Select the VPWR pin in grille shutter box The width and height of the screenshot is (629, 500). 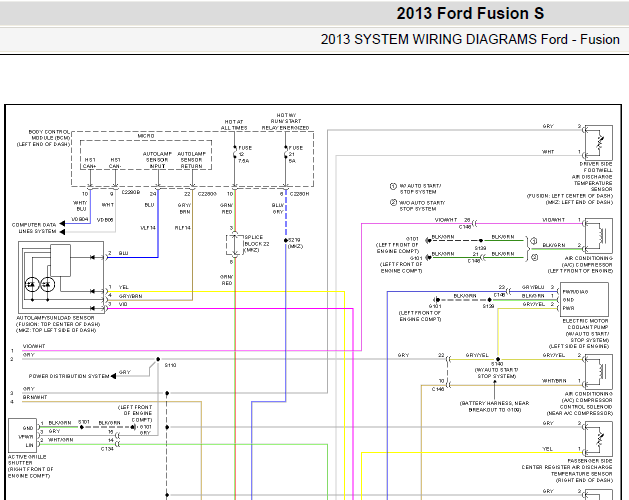tap(26, 437)
